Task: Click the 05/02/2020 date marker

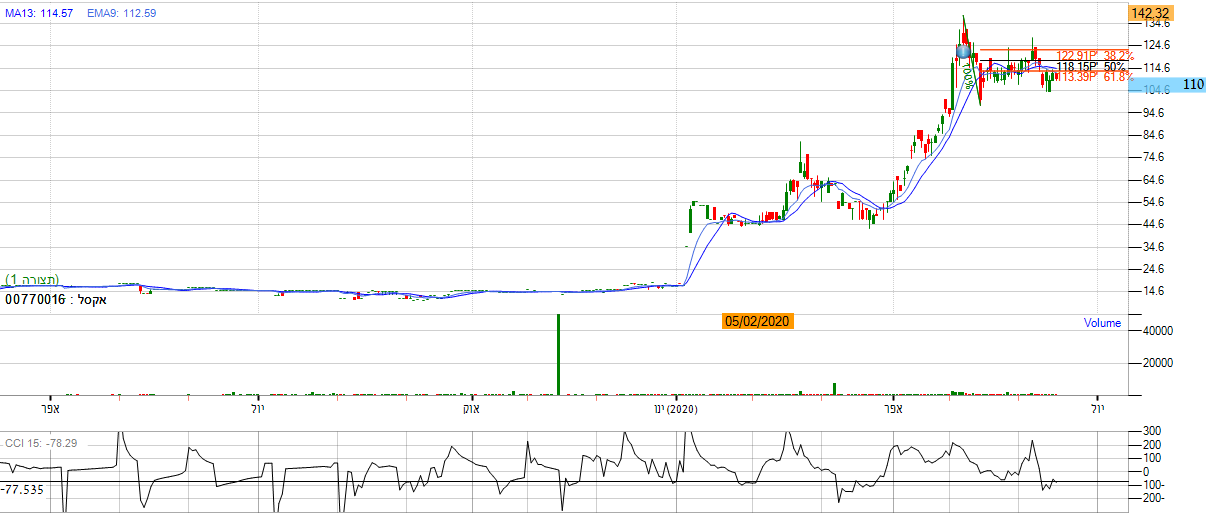Action: coord(757,321)
